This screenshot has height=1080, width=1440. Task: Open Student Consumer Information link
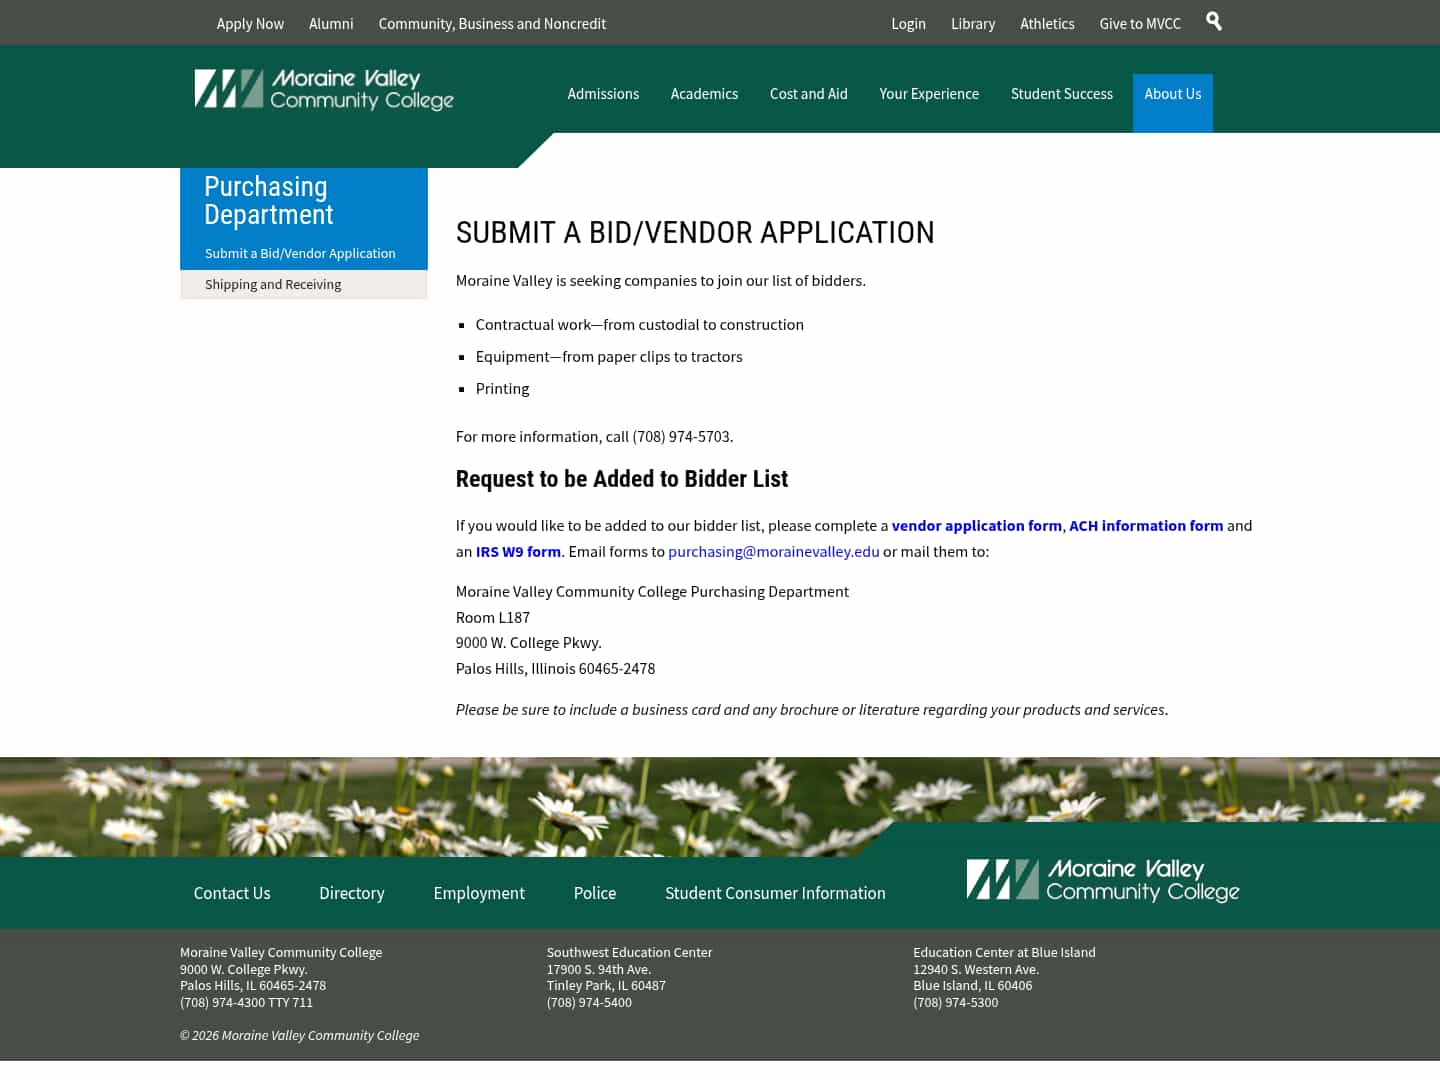point(775,893)
